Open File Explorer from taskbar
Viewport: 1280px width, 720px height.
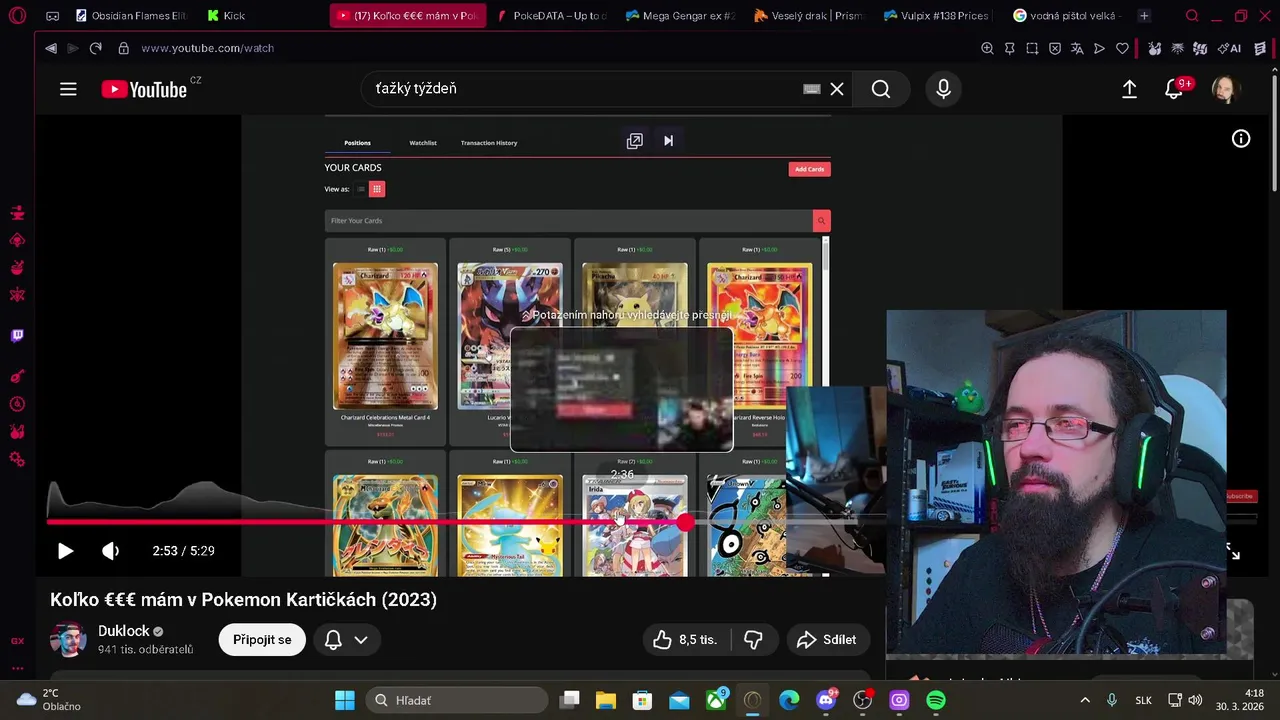(606, 700)
